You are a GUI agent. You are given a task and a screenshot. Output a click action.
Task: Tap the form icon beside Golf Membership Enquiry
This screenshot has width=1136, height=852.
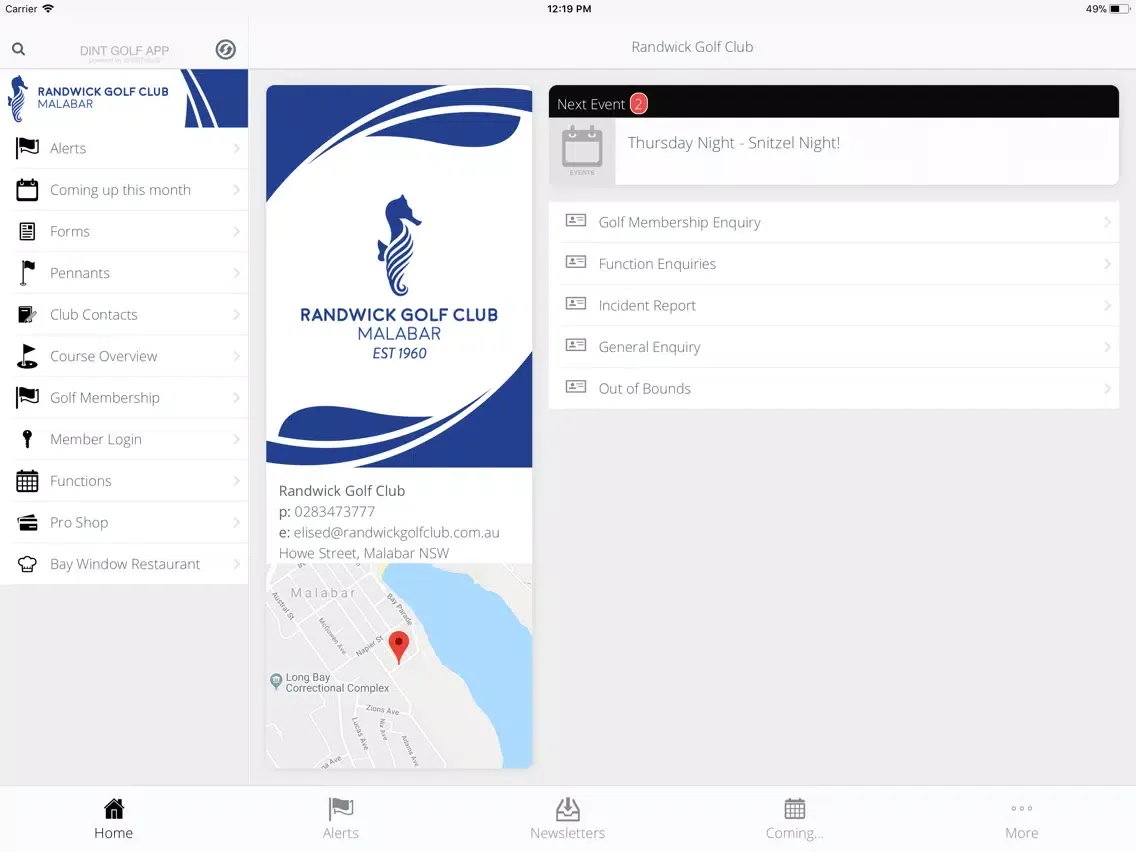576,220
